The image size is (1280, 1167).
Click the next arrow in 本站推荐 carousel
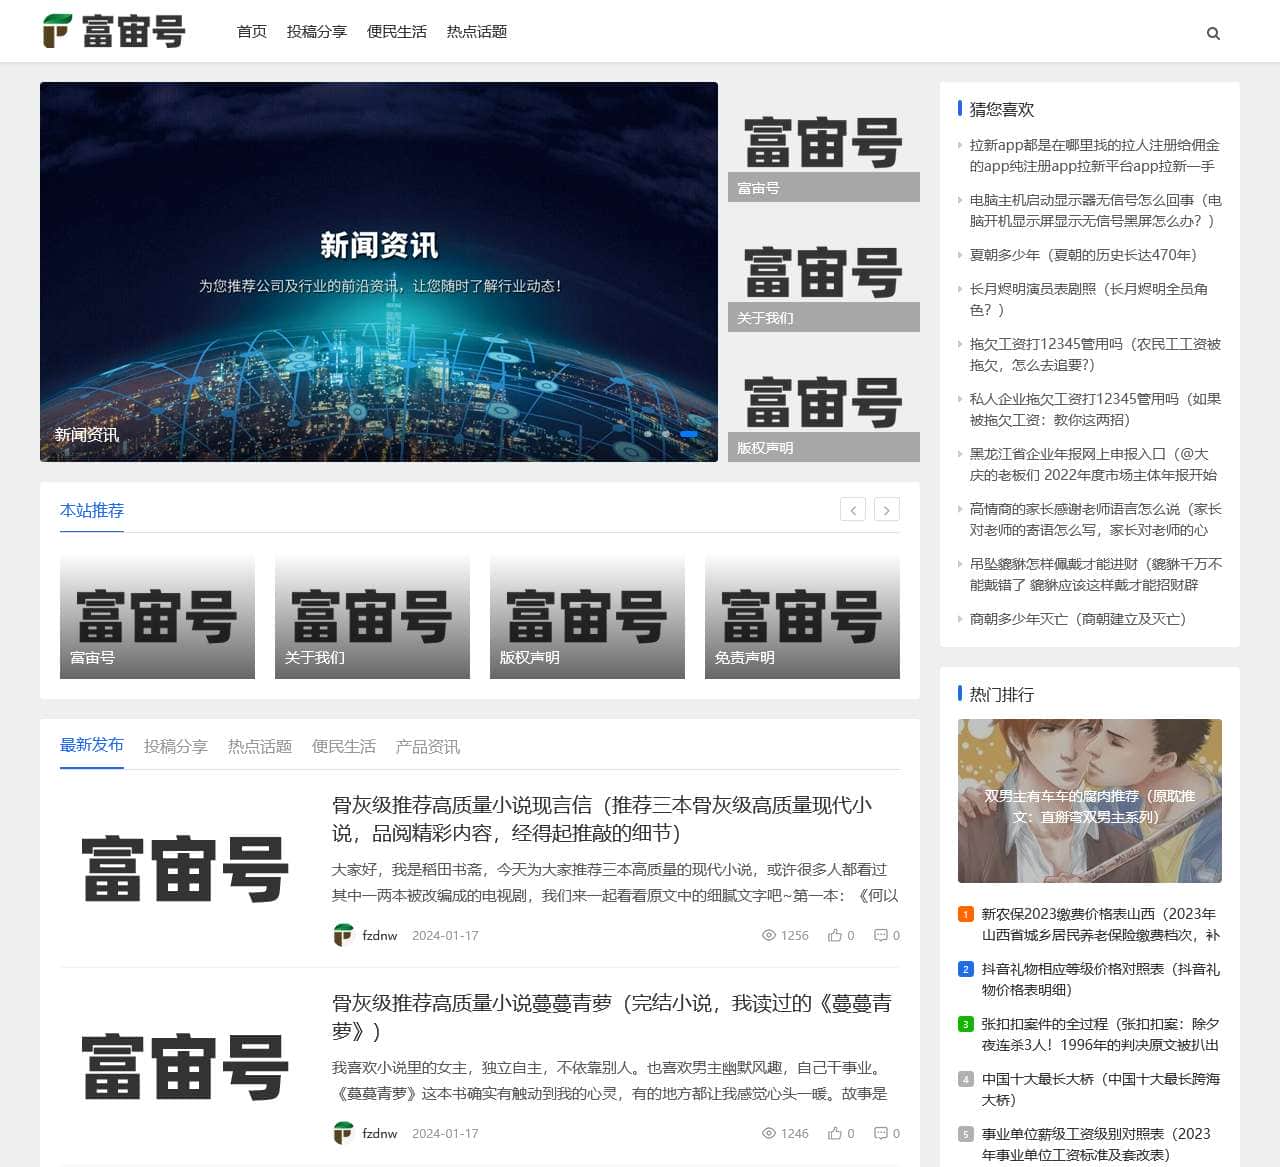(x=887, y=510)
